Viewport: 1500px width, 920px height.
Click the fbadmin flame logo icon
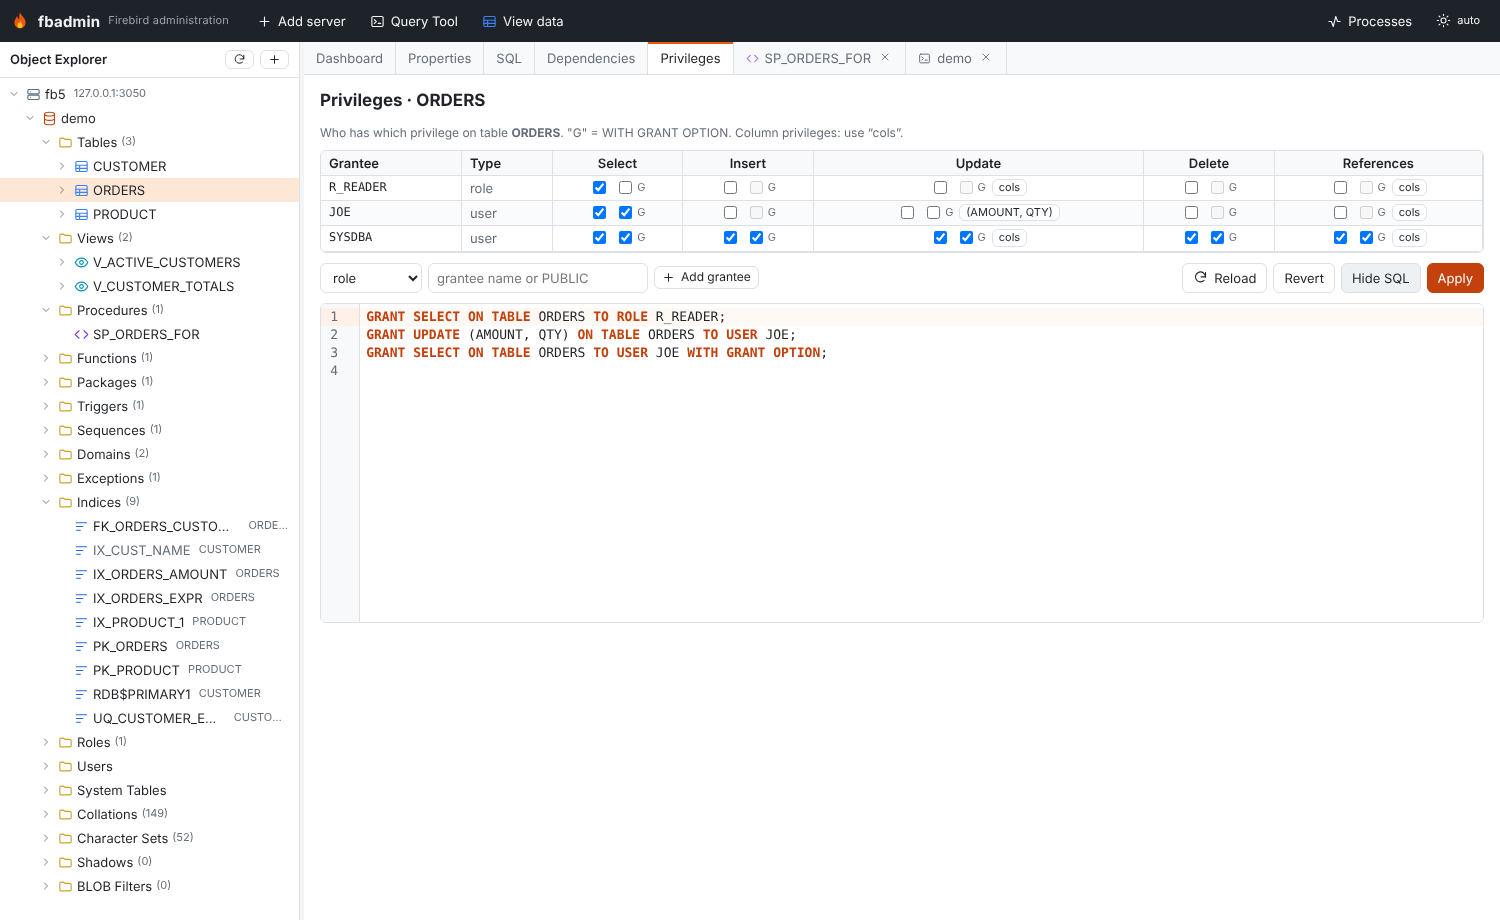[20, 21]
